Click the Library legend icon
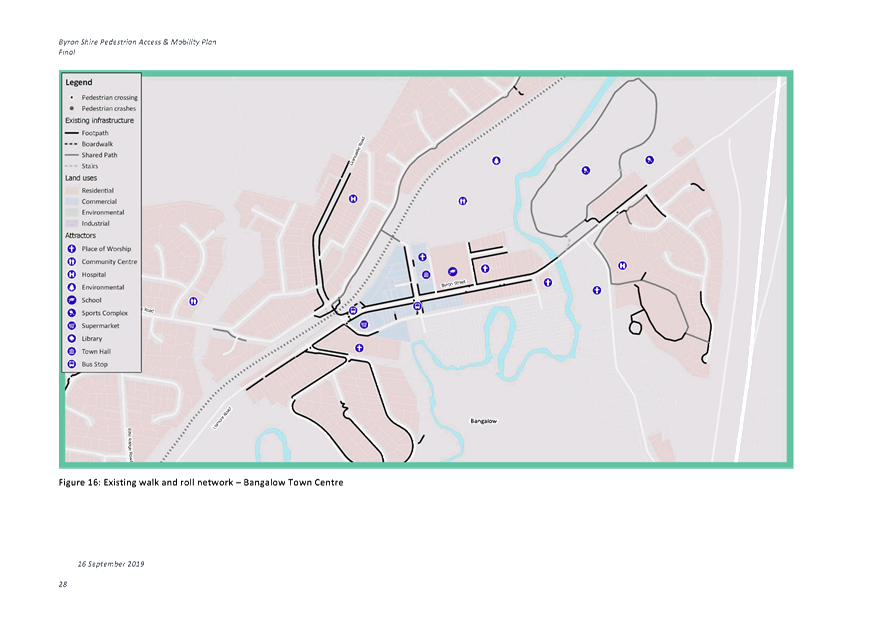This screenshot has height=619, width=875. [71, 339]
